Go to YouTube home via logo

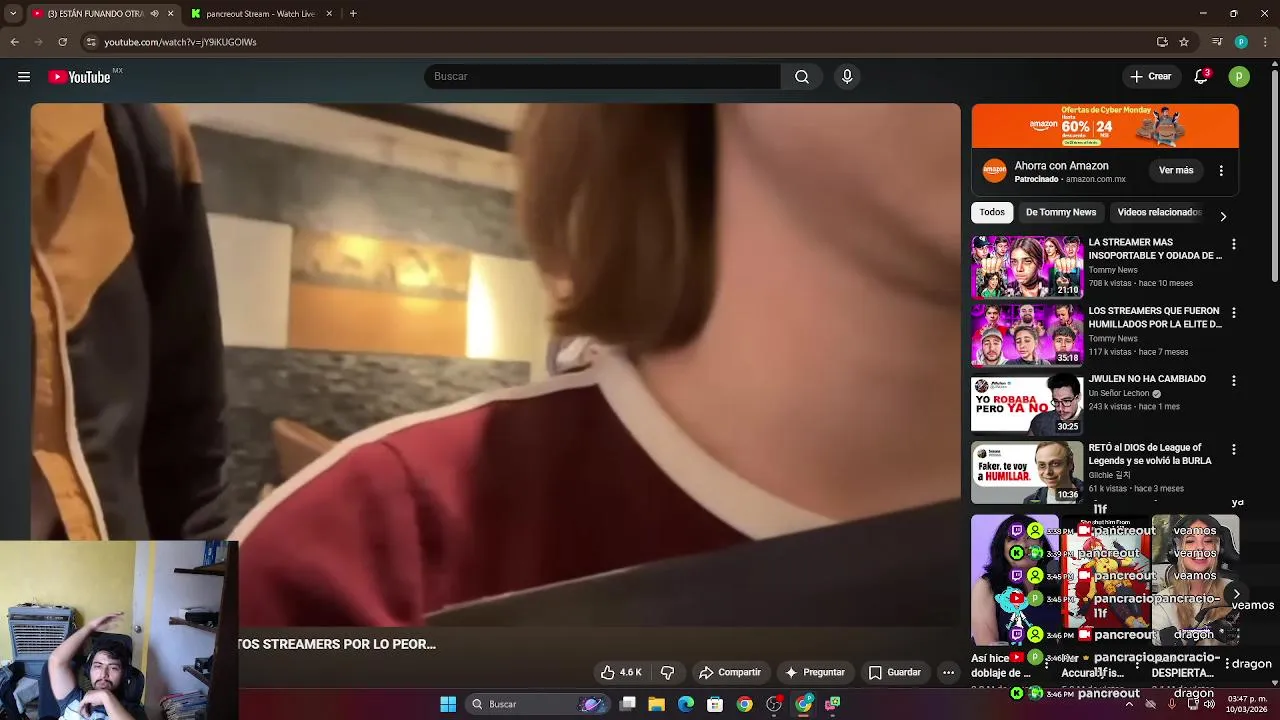pos(79,77)
